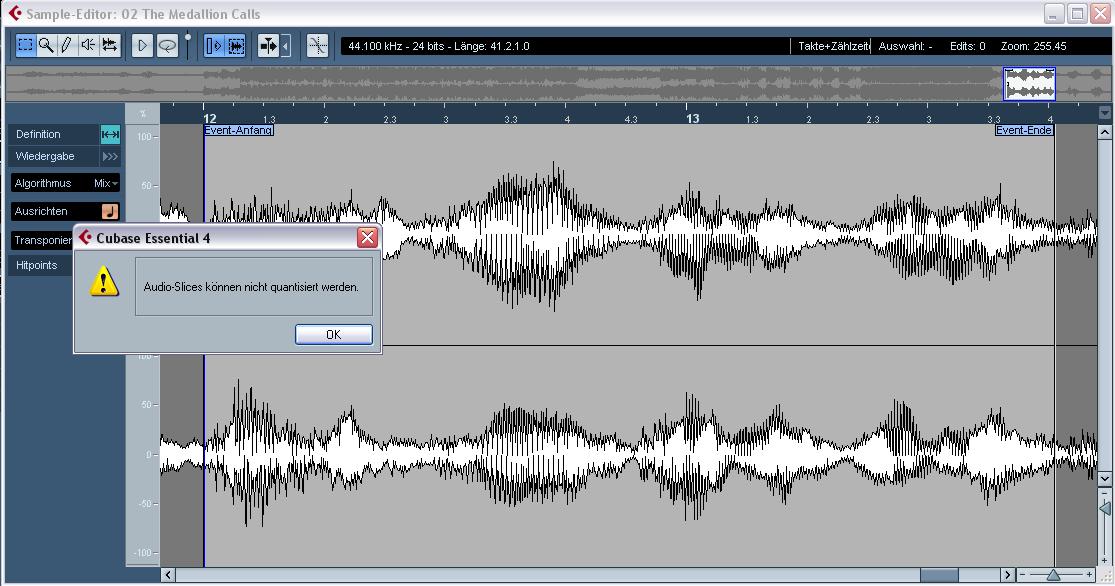Click the yellow warning triangle icon
1115x586 pixels.
pos(104,281)
